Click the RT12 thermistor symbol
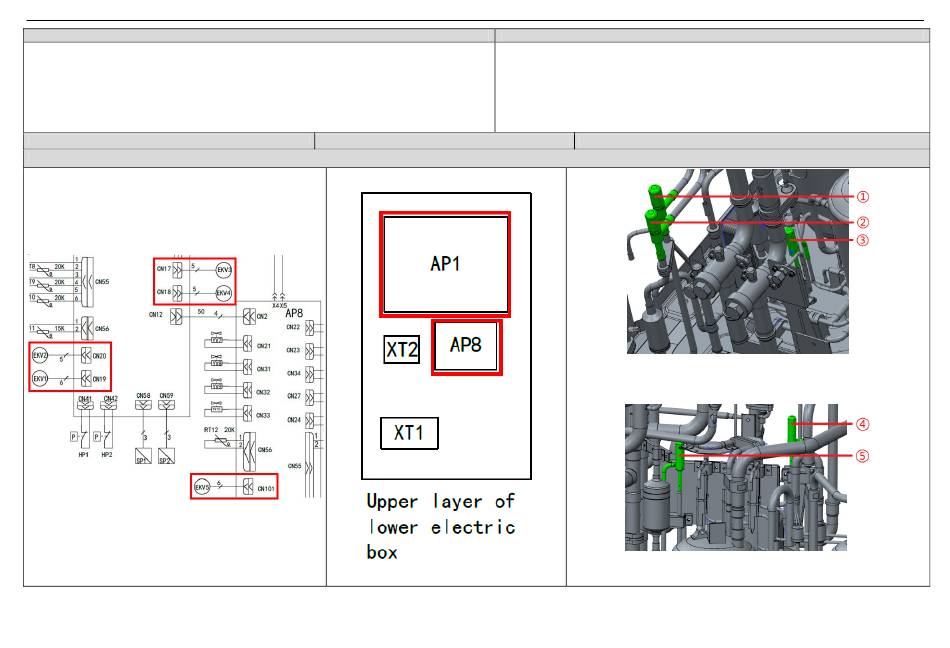 [x=221, y=440]
